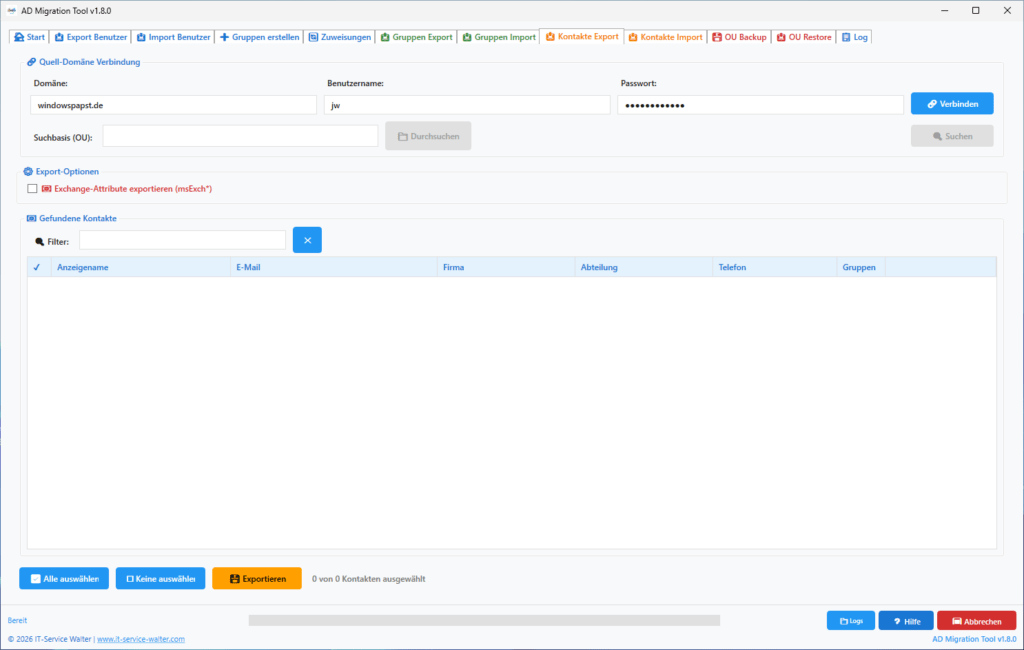Click the Suchen button

click(x=952, y=136)
